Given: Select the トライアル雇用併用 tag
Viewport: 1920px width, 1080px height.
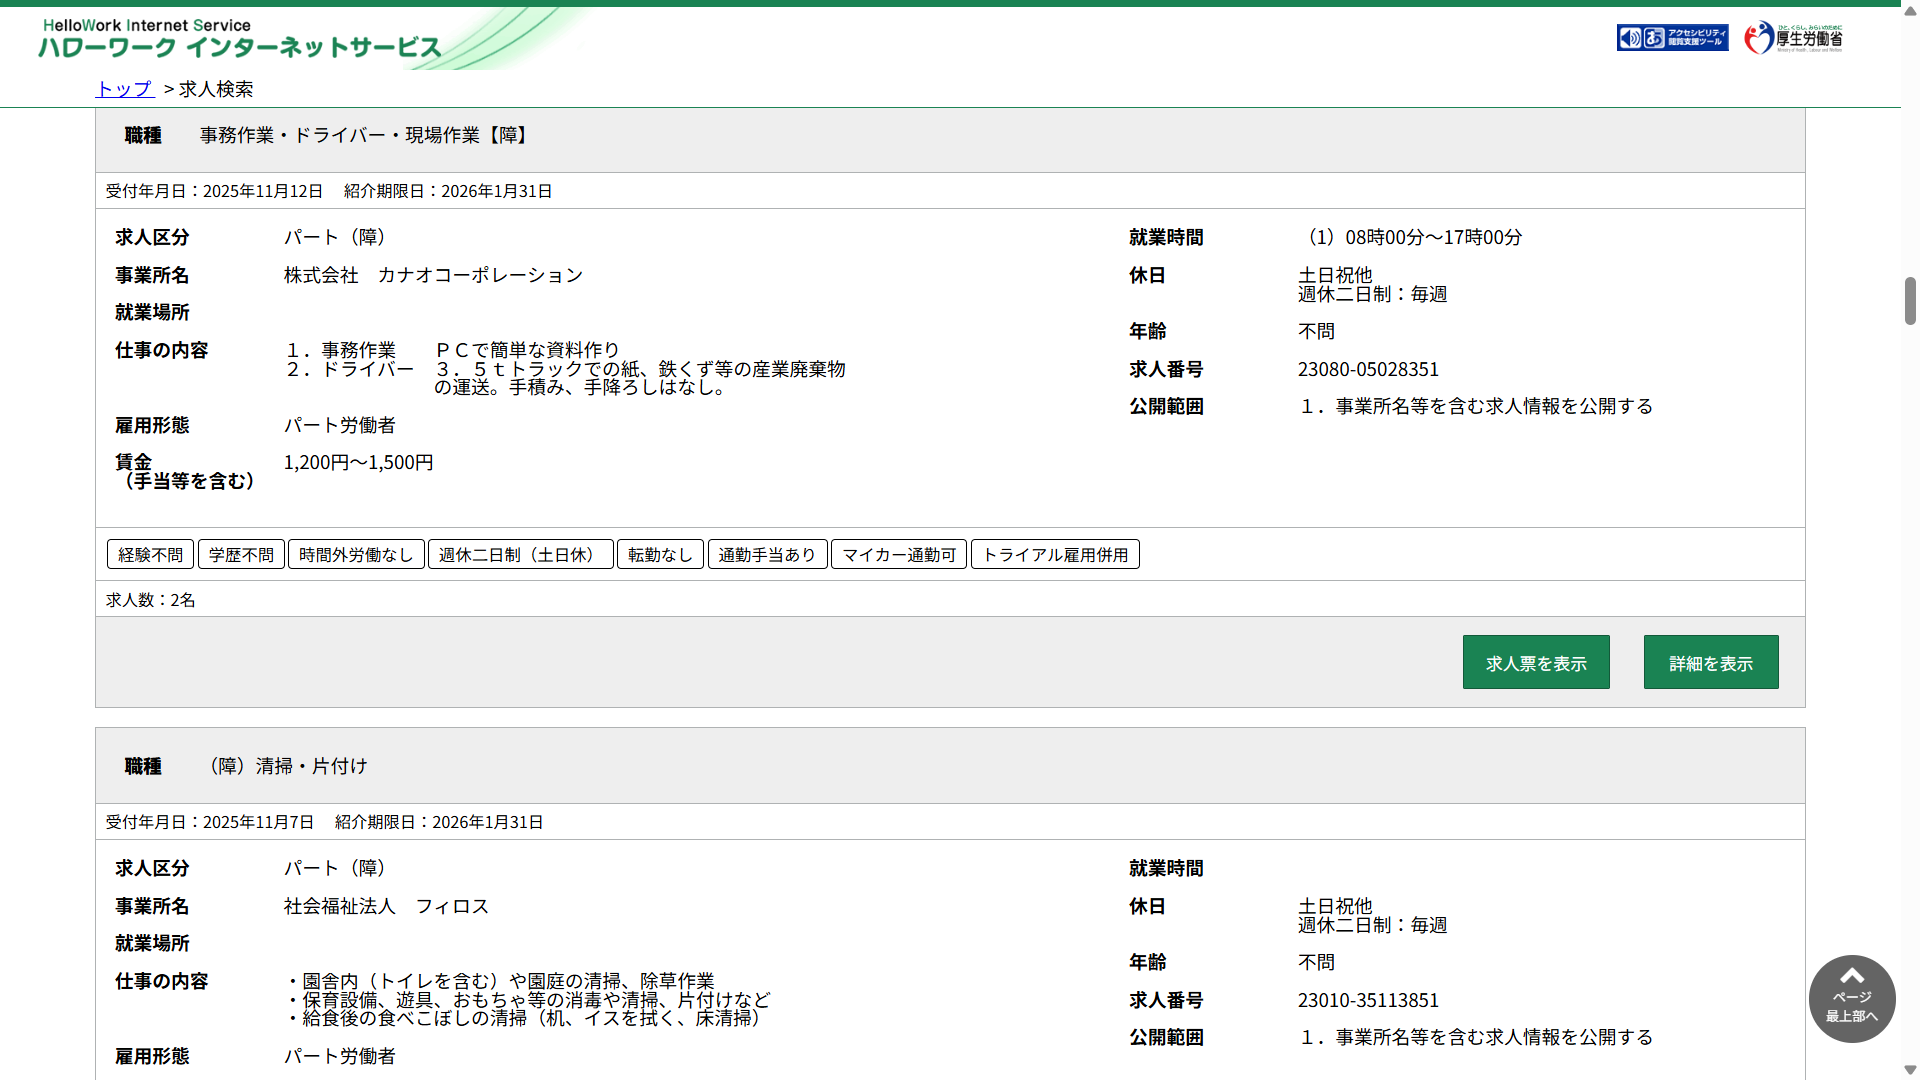Looking at the screenshot, I should 1055,554.
